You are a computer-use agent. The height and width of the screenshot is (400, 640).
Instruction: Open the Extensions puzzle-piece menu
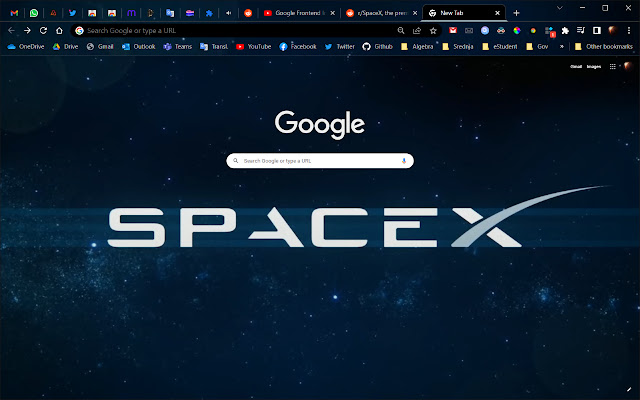point(565,31)
